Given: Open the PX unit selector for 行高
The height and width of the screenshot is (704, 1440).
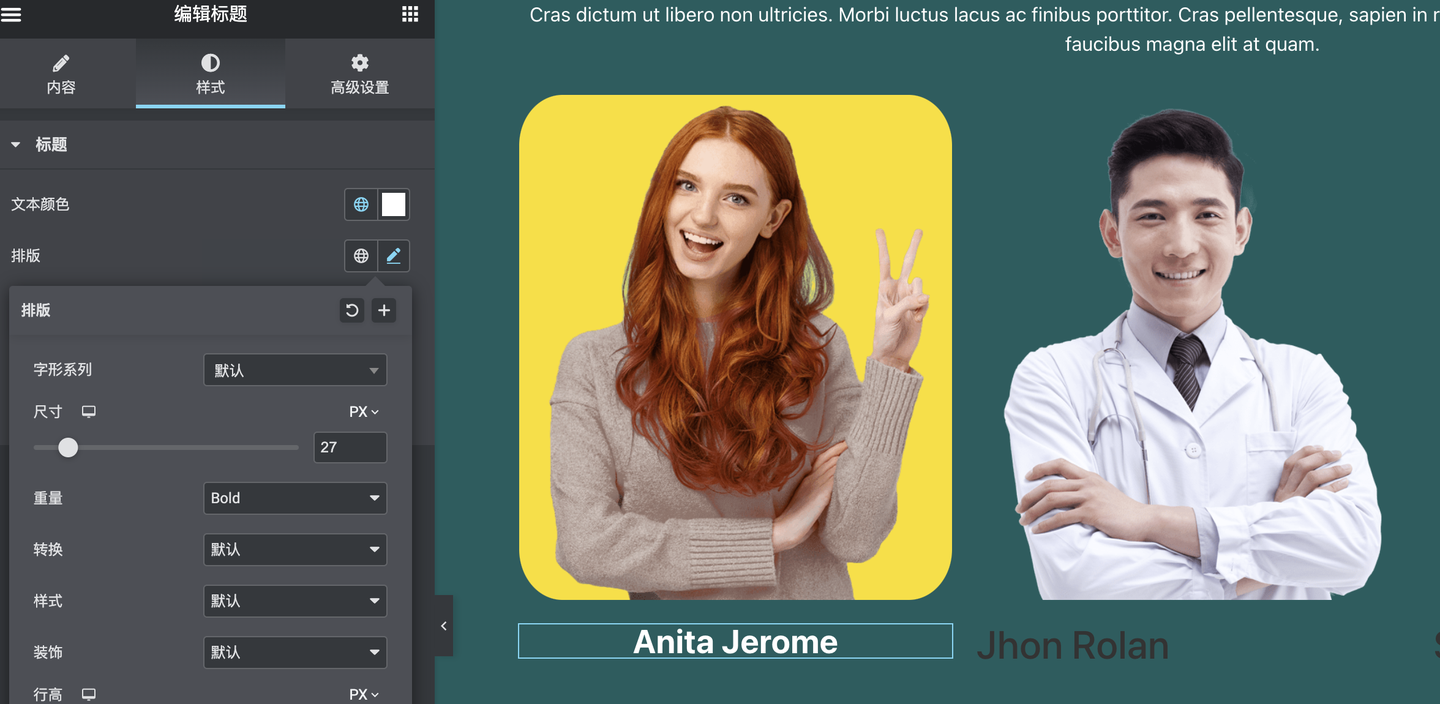Looking at the screenshot, I should [364, 694].
